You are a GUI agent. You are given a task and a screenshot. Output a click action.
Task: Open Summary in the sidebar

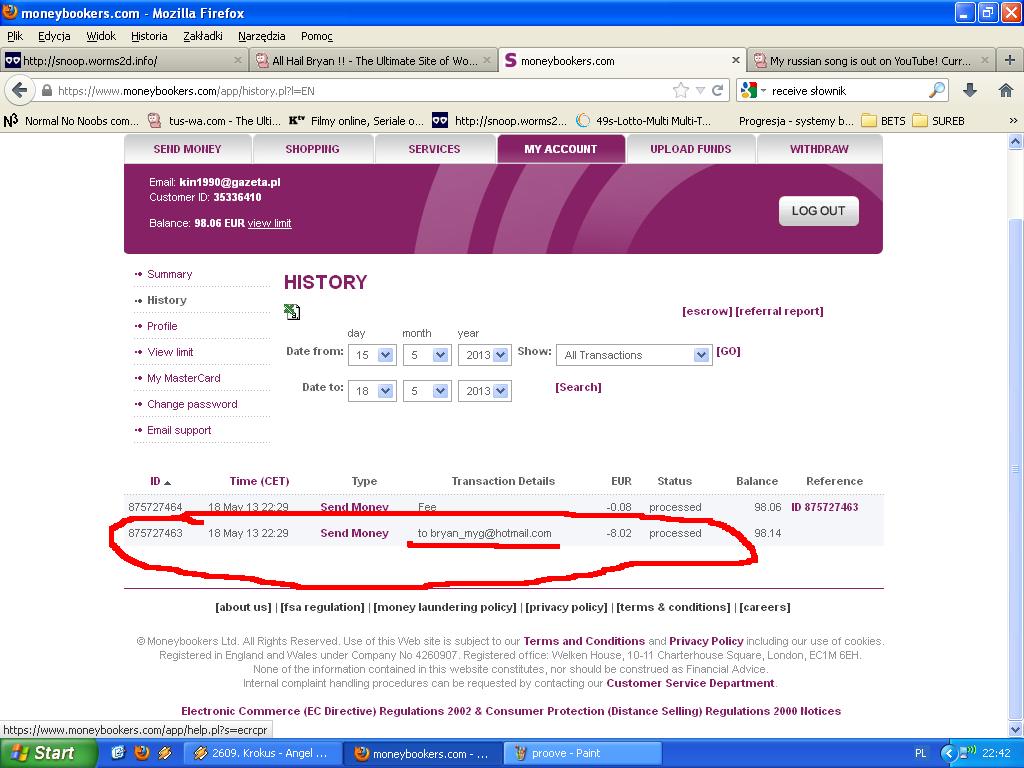click(x=169, y=274)
